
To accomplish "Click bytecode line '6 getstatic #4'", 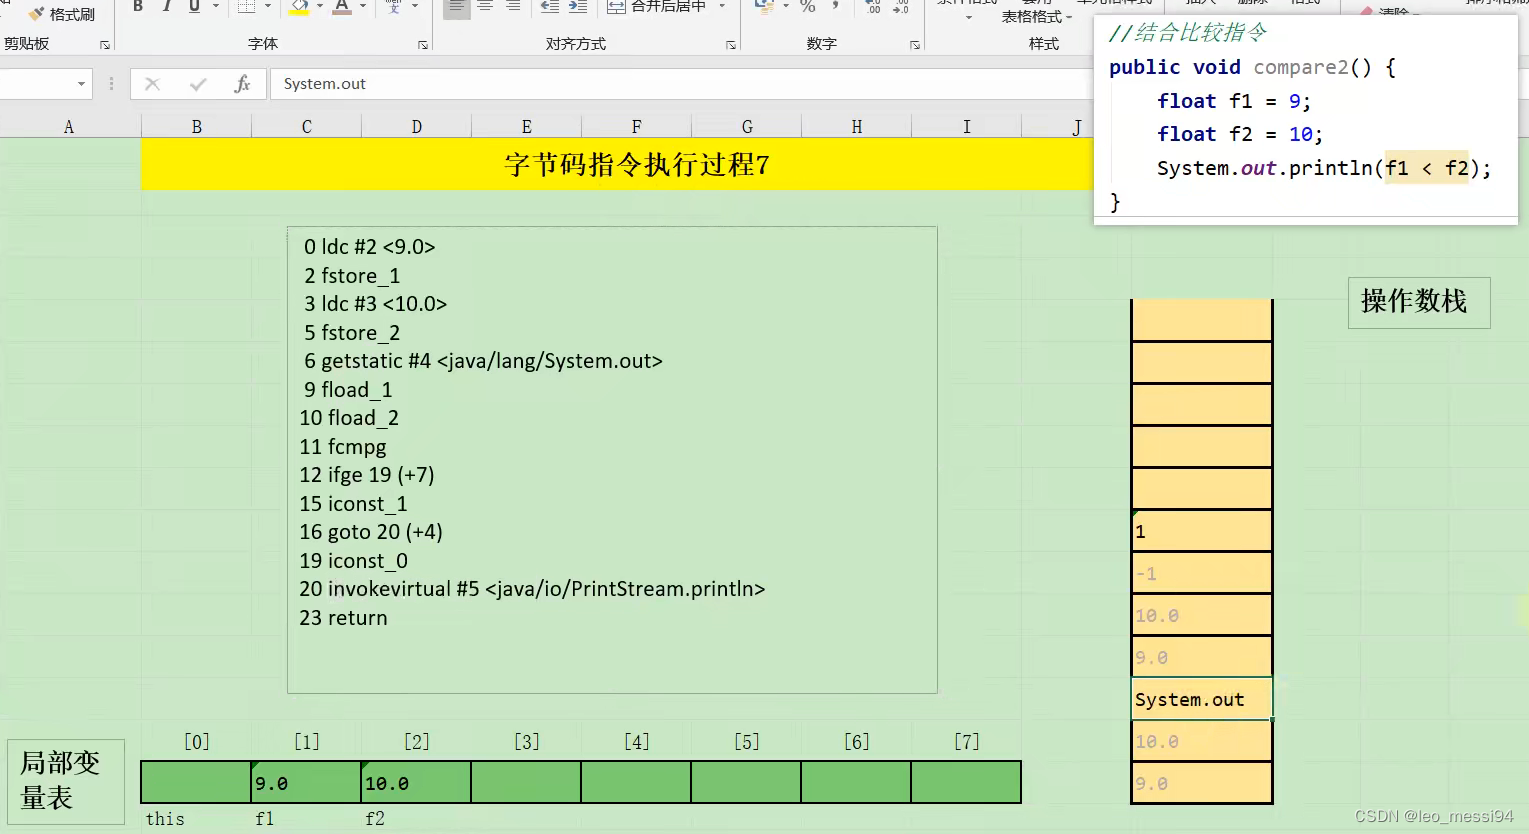I will 483,361.
